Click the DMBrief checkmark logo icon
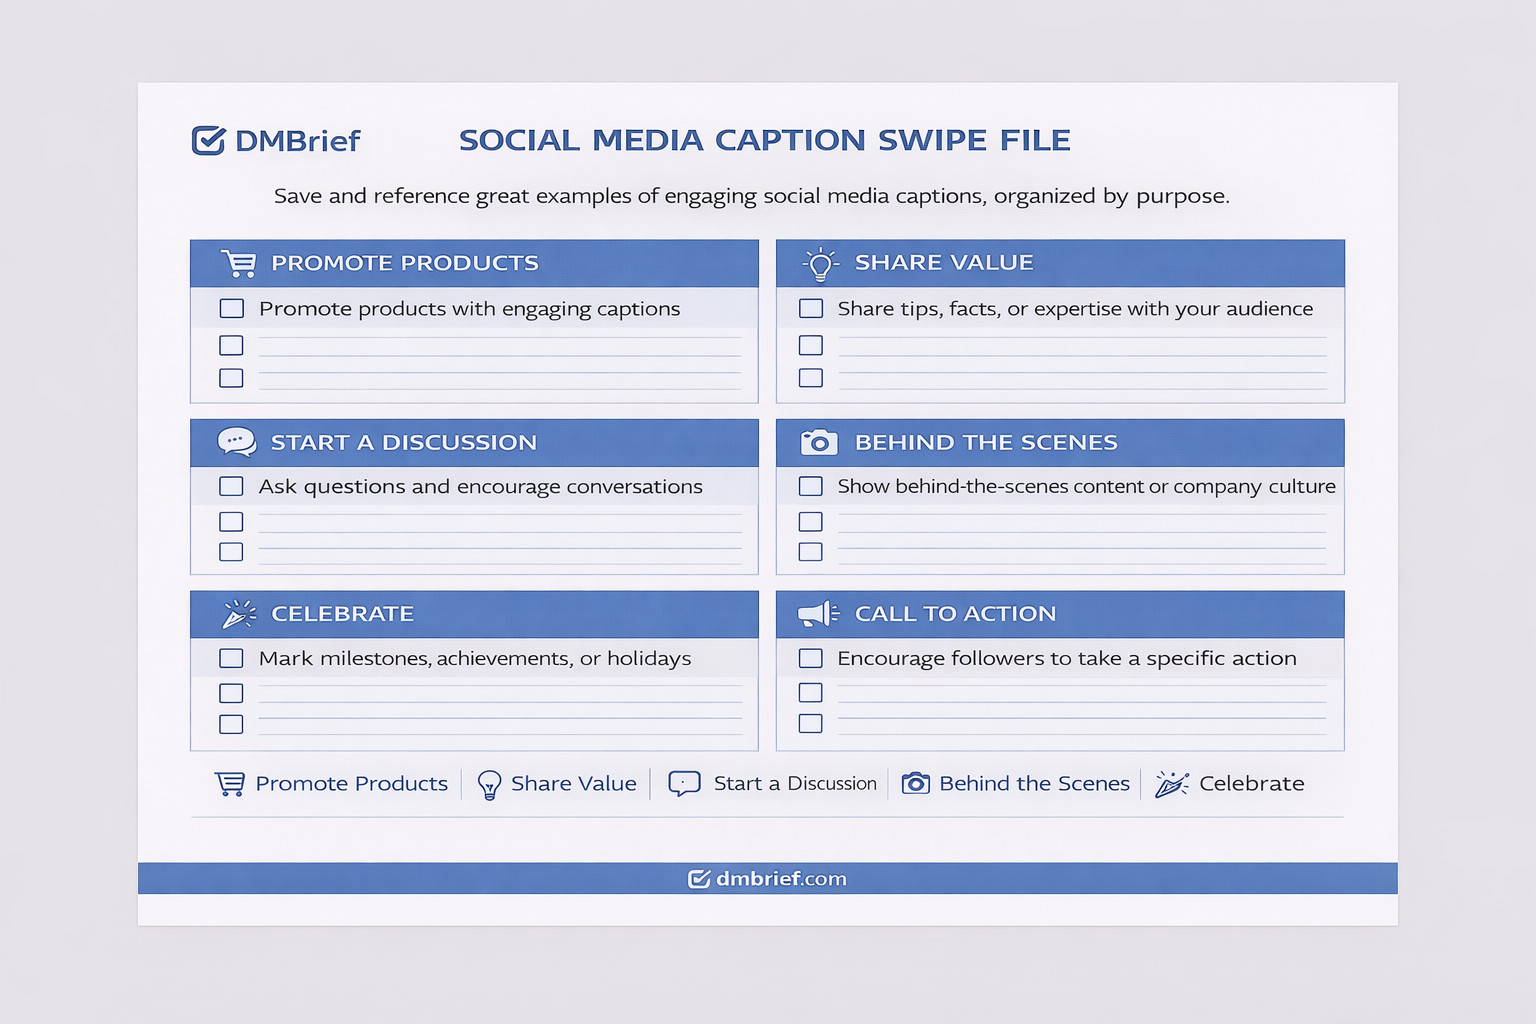Screen dimensions: 1536x1024 pyautogui.click(x=208, y=141)
